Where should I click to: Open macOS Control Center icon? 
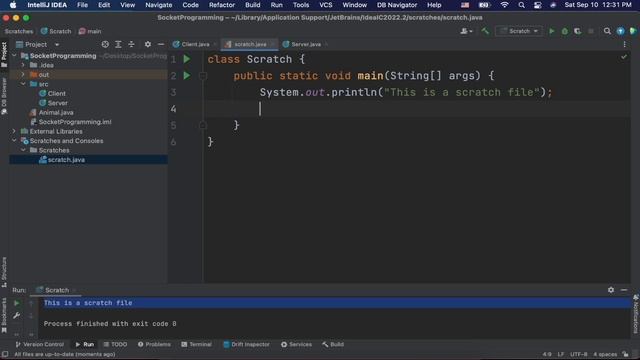click(538, 5)
